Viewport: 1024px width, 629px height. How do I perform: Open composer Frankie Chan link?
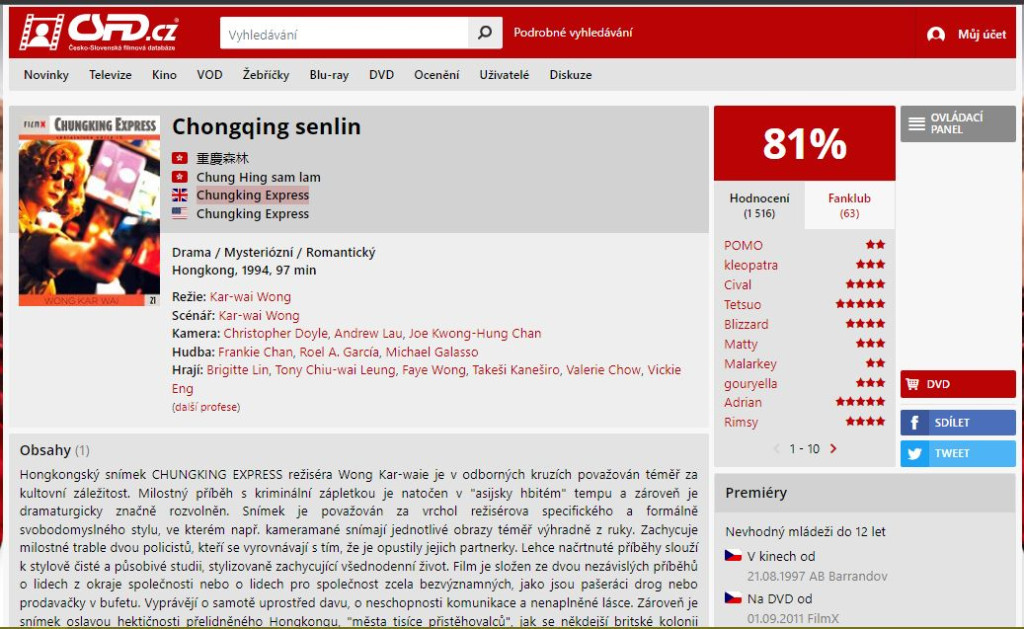(x=255, y=352)
